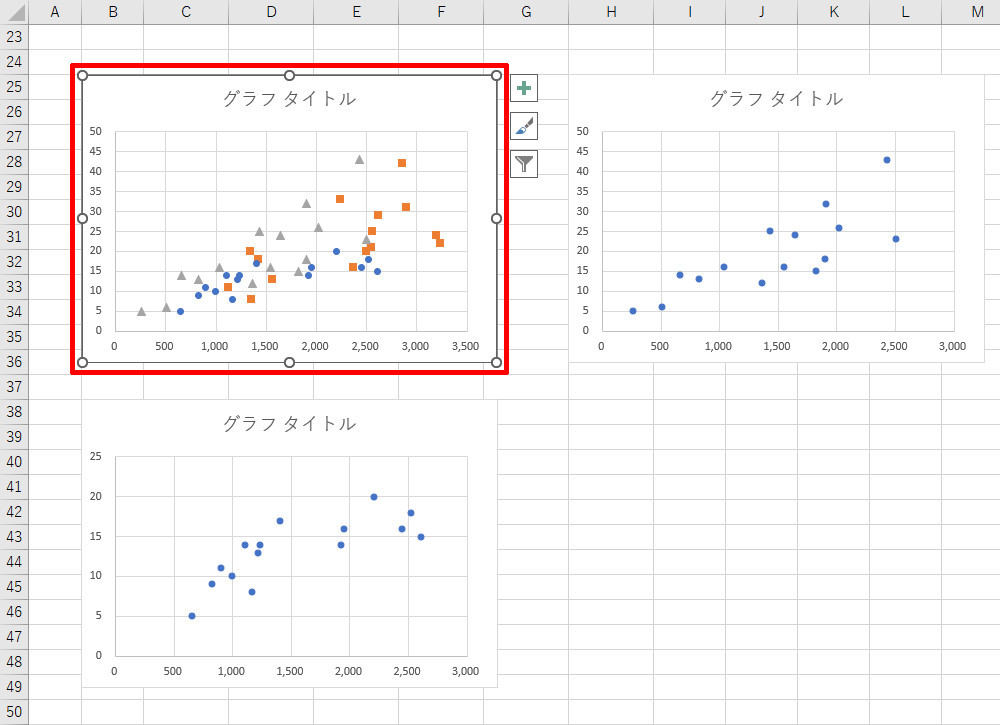Select column G header
This screenshot has height=725, width=1000.
(526, 11)
